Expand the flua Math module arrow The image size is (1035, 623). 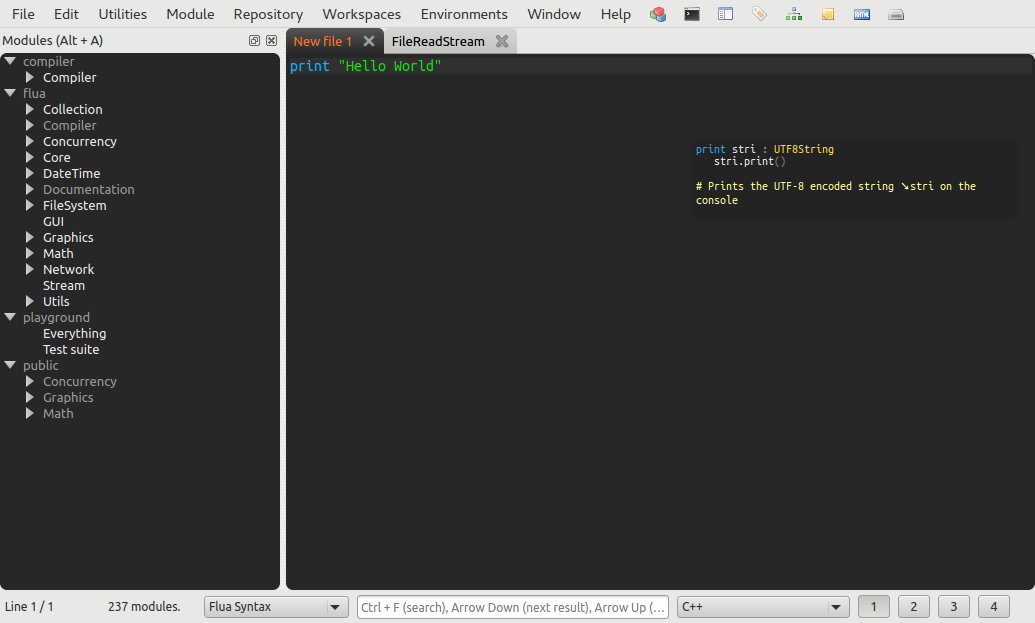click(x=30, y=253)
